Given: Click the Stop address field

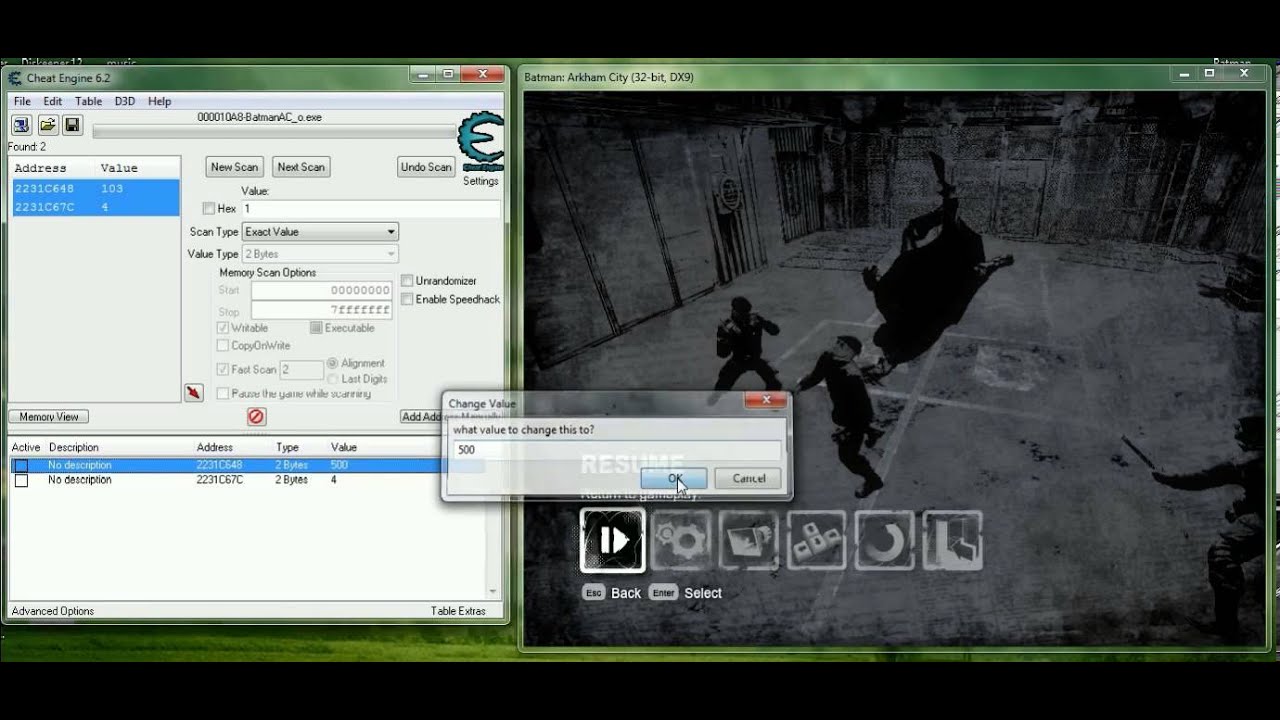Looking at the screenshot, I should click(x=321, y=312).
